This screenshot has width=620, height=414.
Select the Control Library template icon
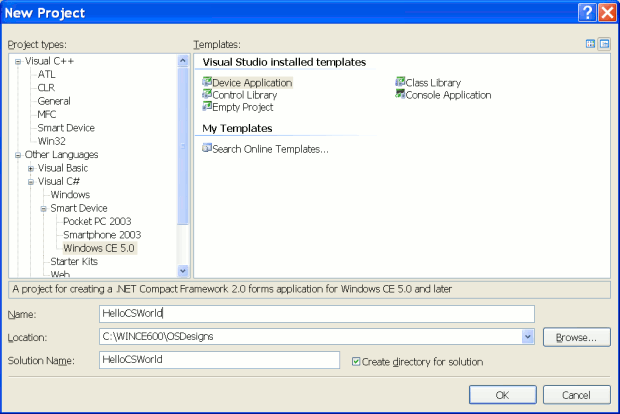207,95
